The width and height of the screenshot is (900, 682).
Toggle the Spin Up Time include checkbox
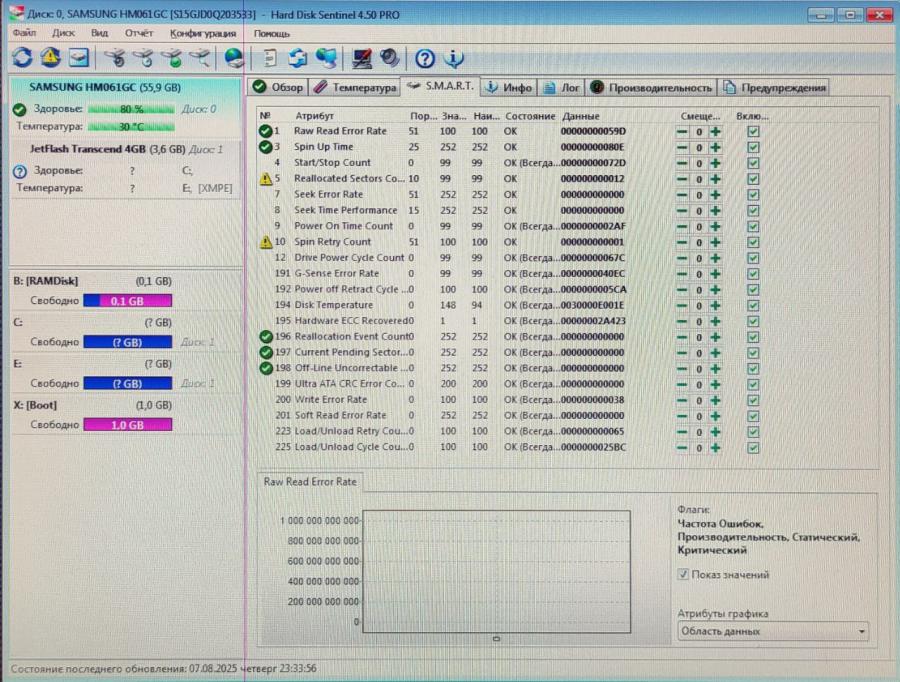click(x=755, y=146)
